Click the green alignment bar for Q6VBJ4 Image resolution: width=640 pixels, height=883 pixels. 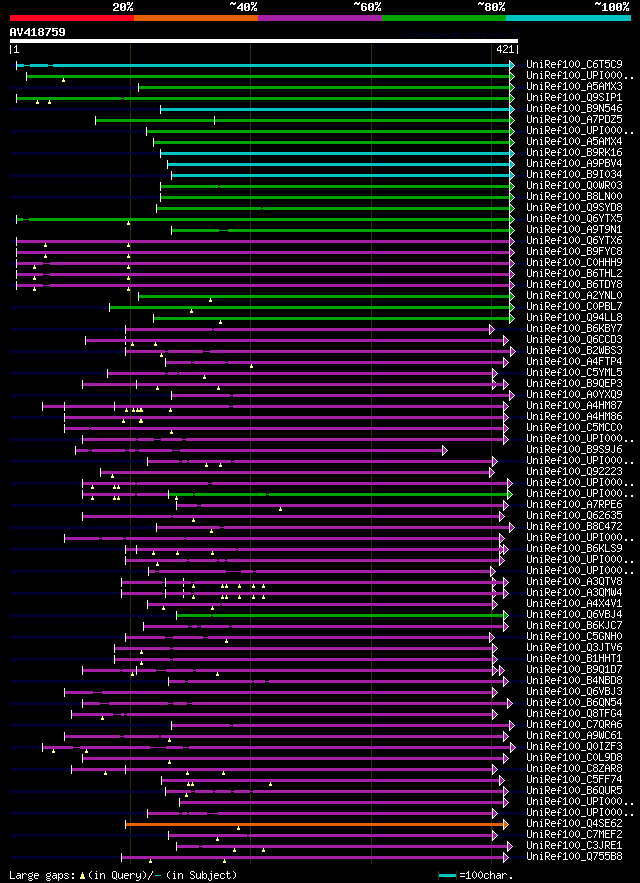tap(340, 615)
